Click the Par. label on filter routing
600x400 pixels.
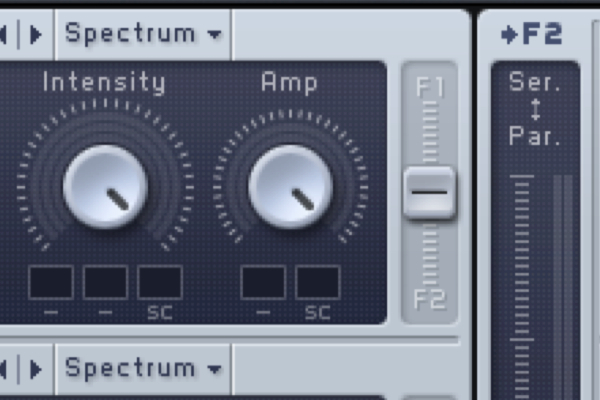coord(535,136)
